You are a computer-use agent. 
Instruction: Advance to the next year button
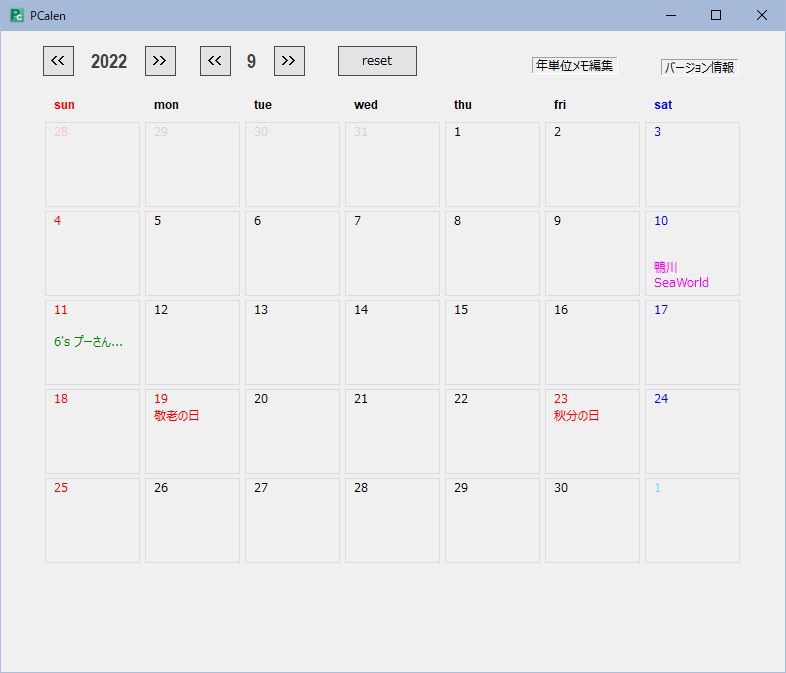tap(160, 61)
